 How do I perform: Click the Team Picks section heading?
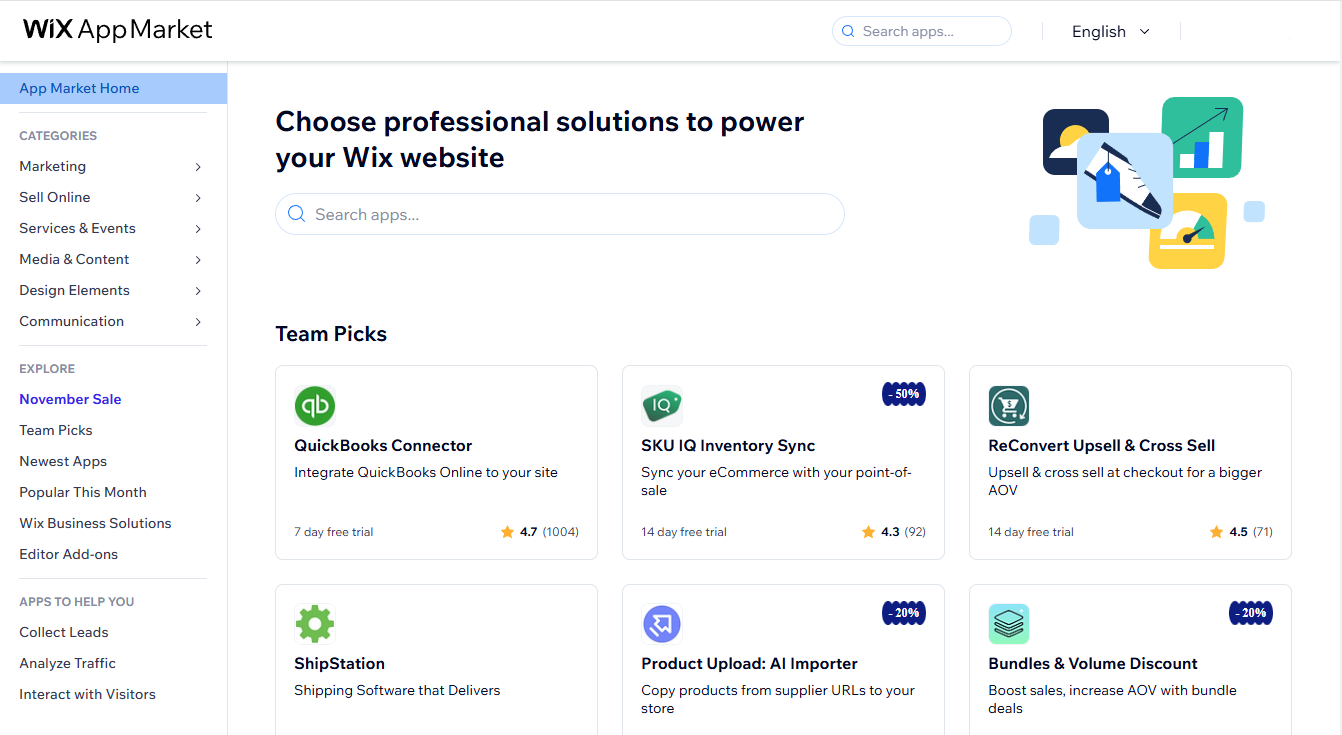coord(331,334)
